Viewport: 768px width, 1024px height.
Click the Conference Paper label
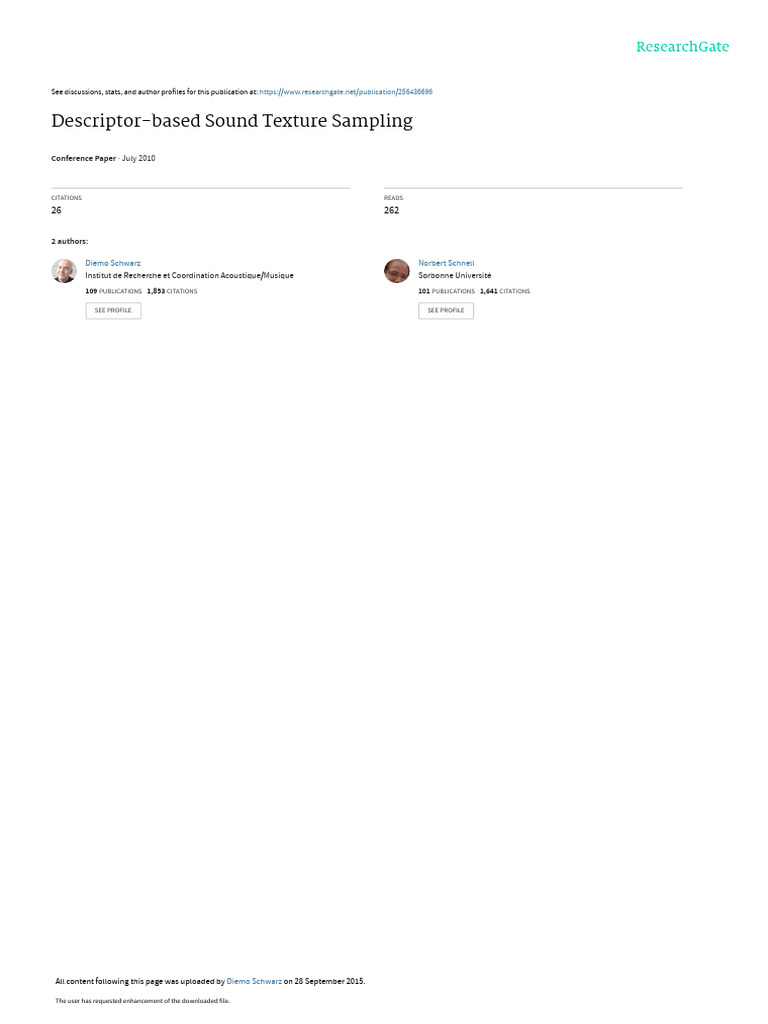(x=84, y=158)
